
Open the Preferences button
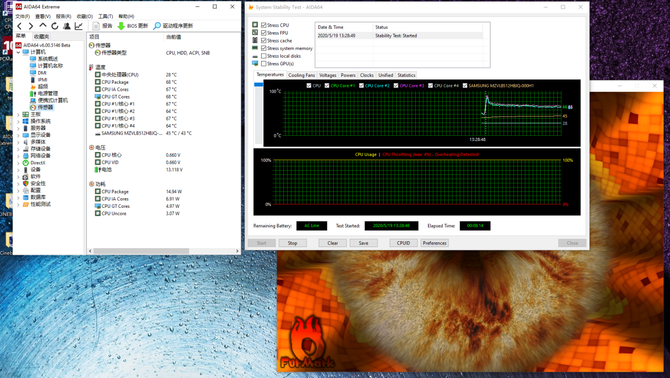tap(435, 243)
